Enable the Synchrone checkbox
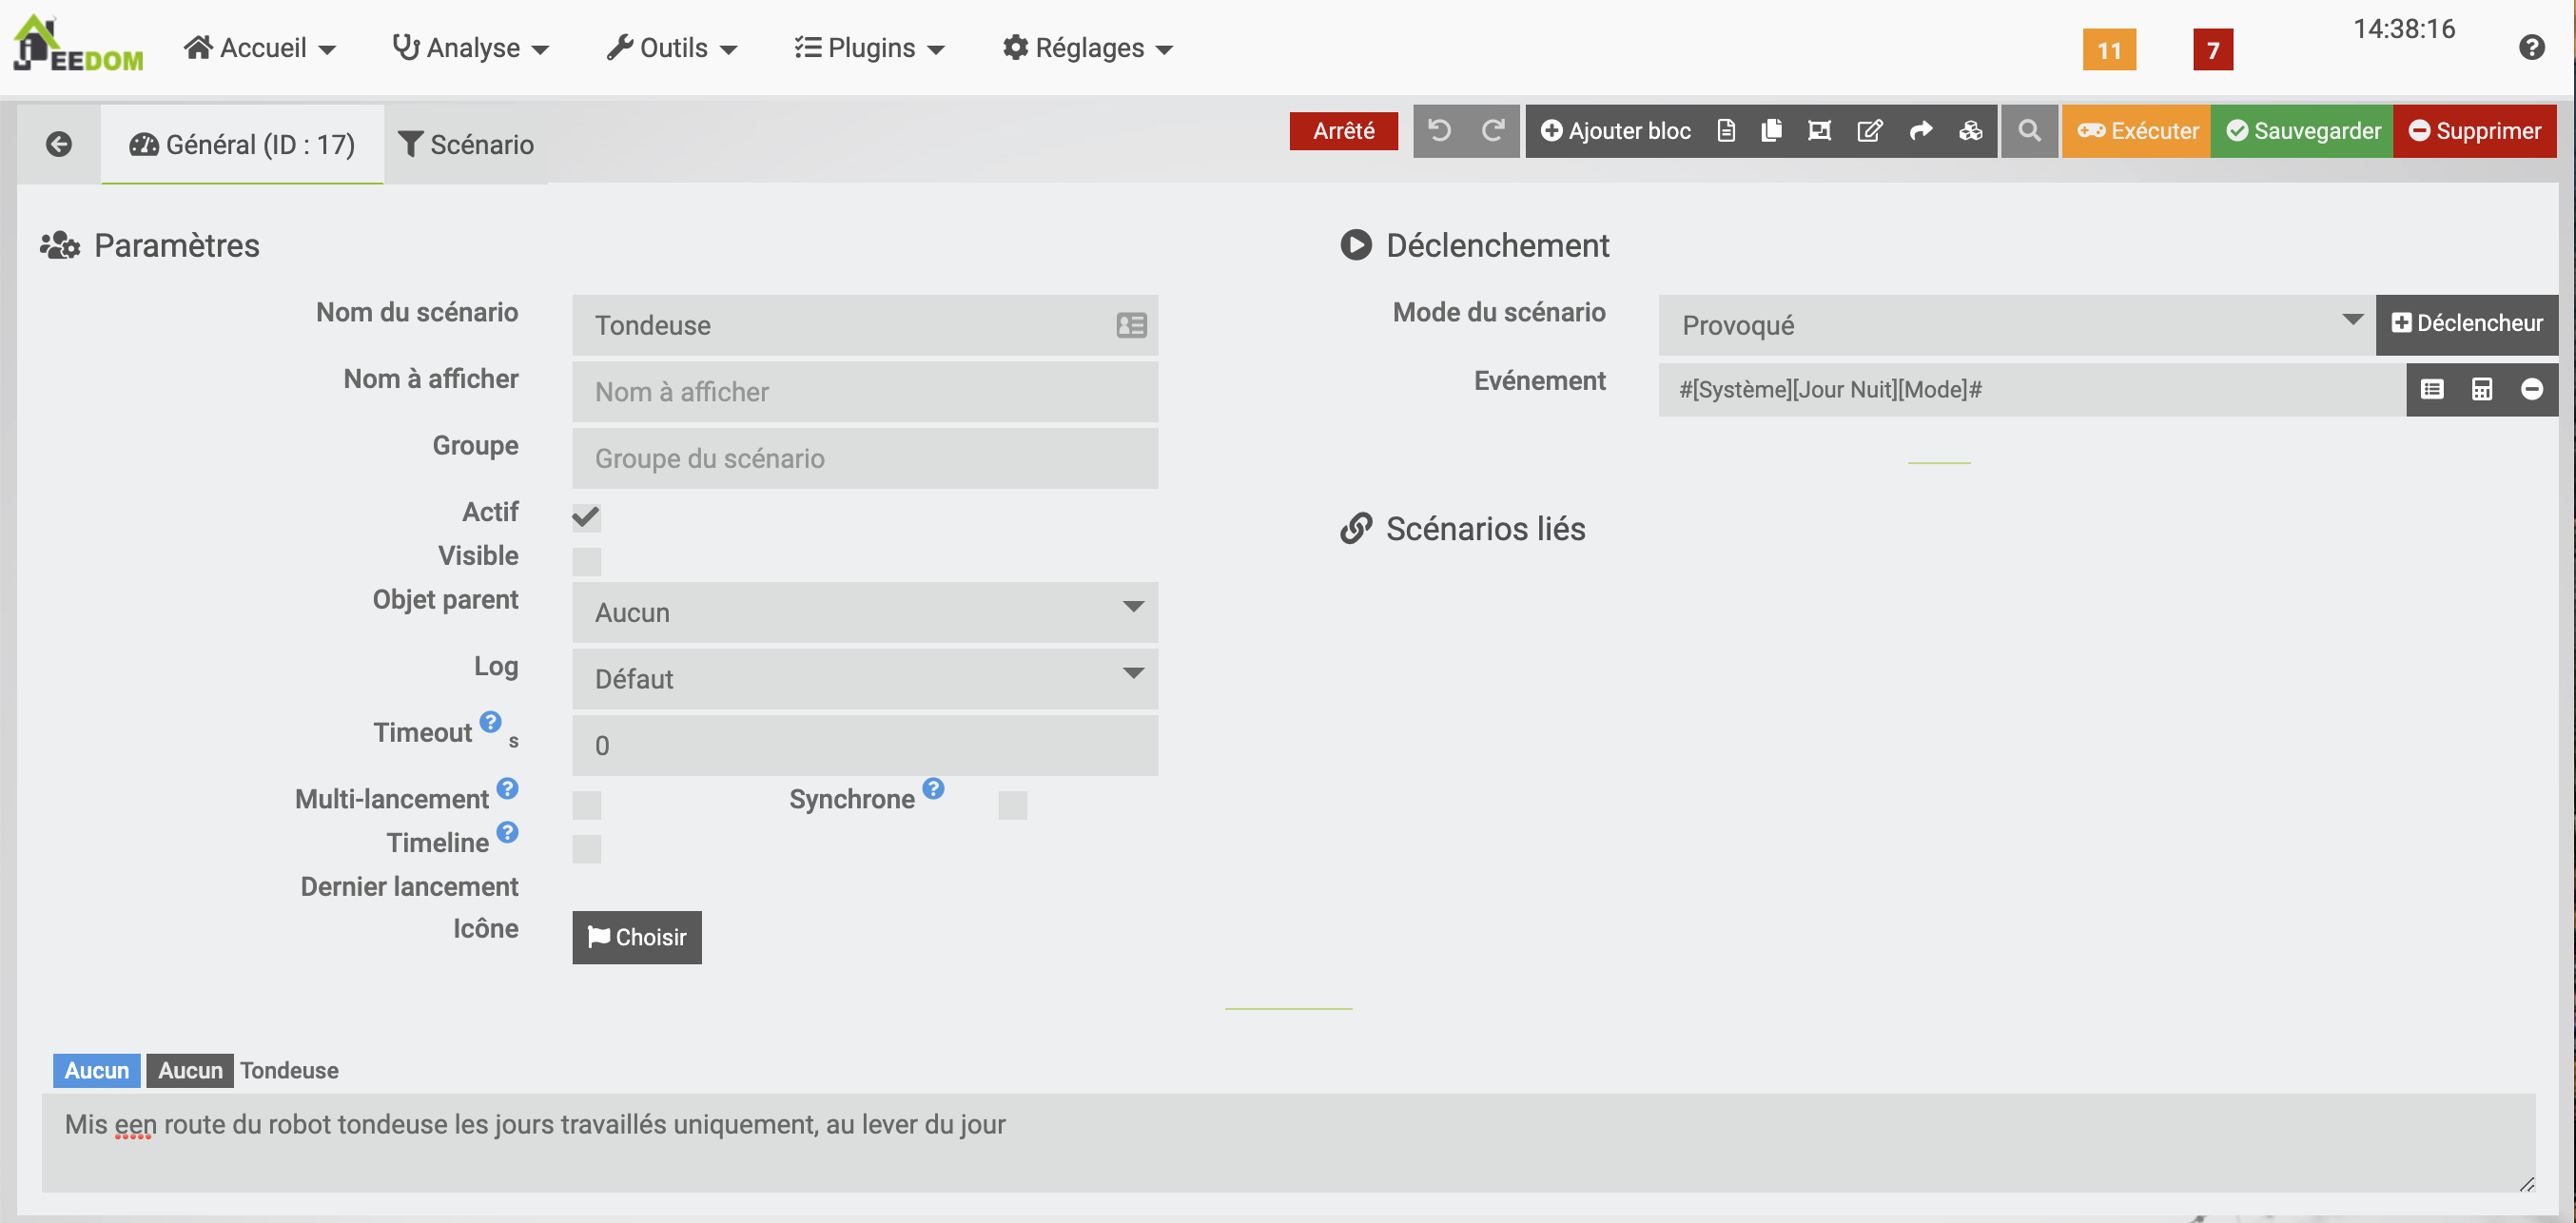This screenshot has width=2576, height=1223. tap(1012, 805)
